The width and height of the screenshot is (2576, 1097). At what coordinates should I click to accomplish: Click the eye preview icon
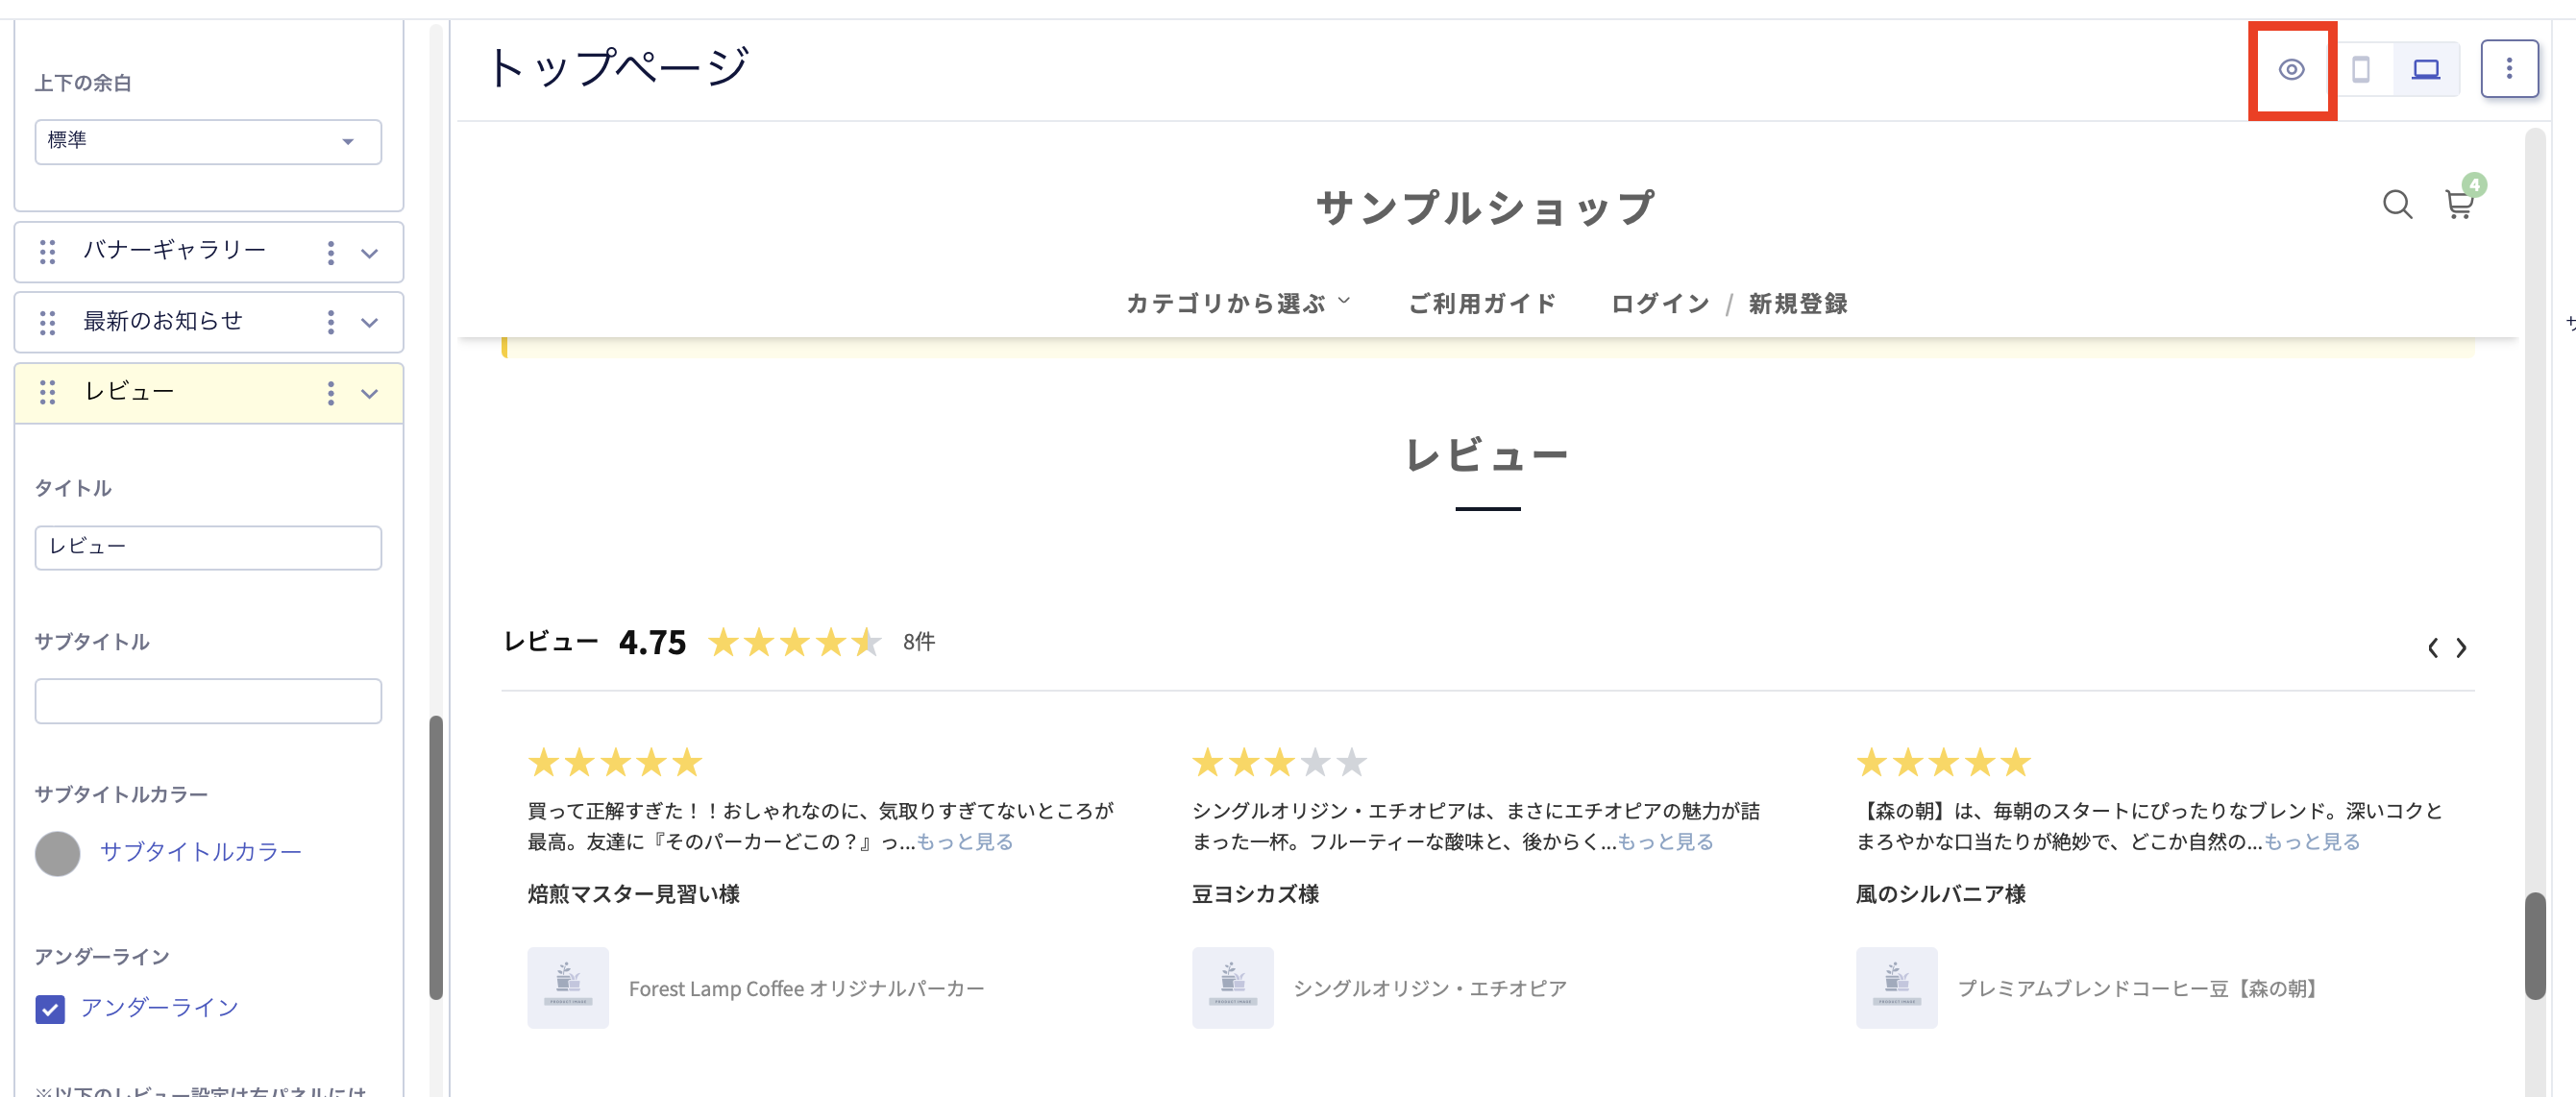[2291, 69]
